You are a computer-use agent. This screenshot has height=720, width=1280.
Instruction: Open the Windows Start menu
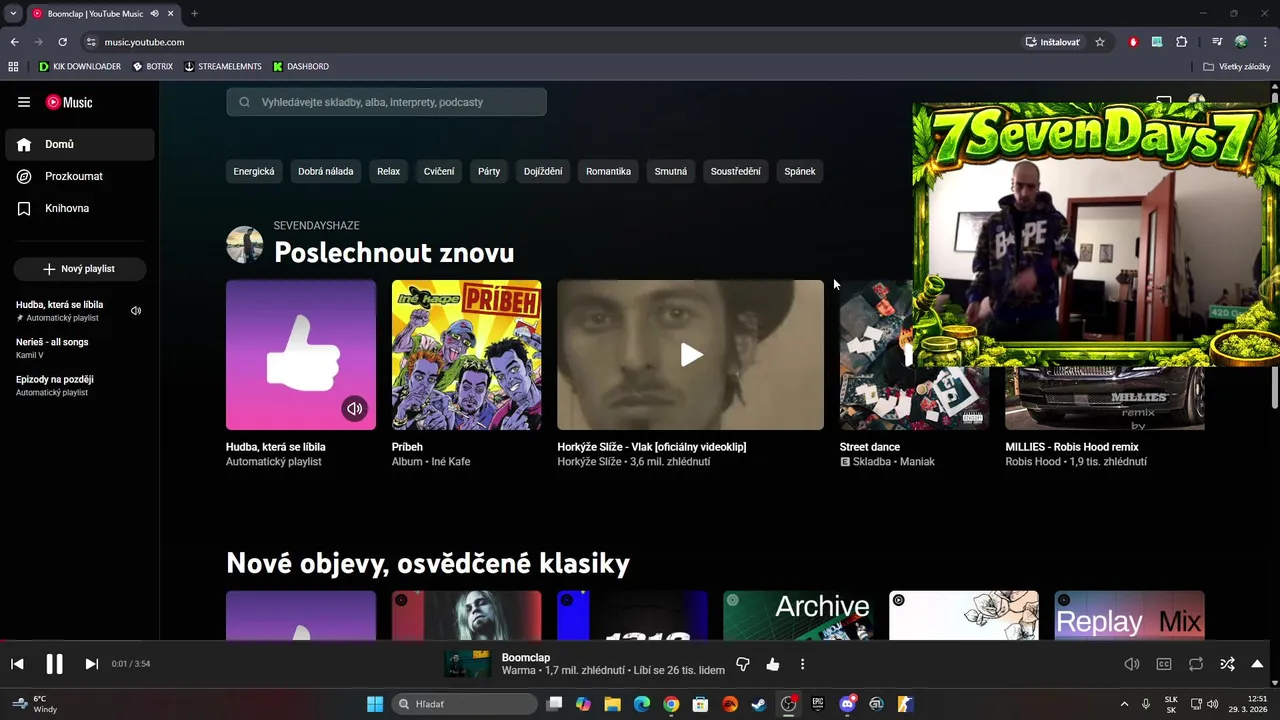[375, 704]
